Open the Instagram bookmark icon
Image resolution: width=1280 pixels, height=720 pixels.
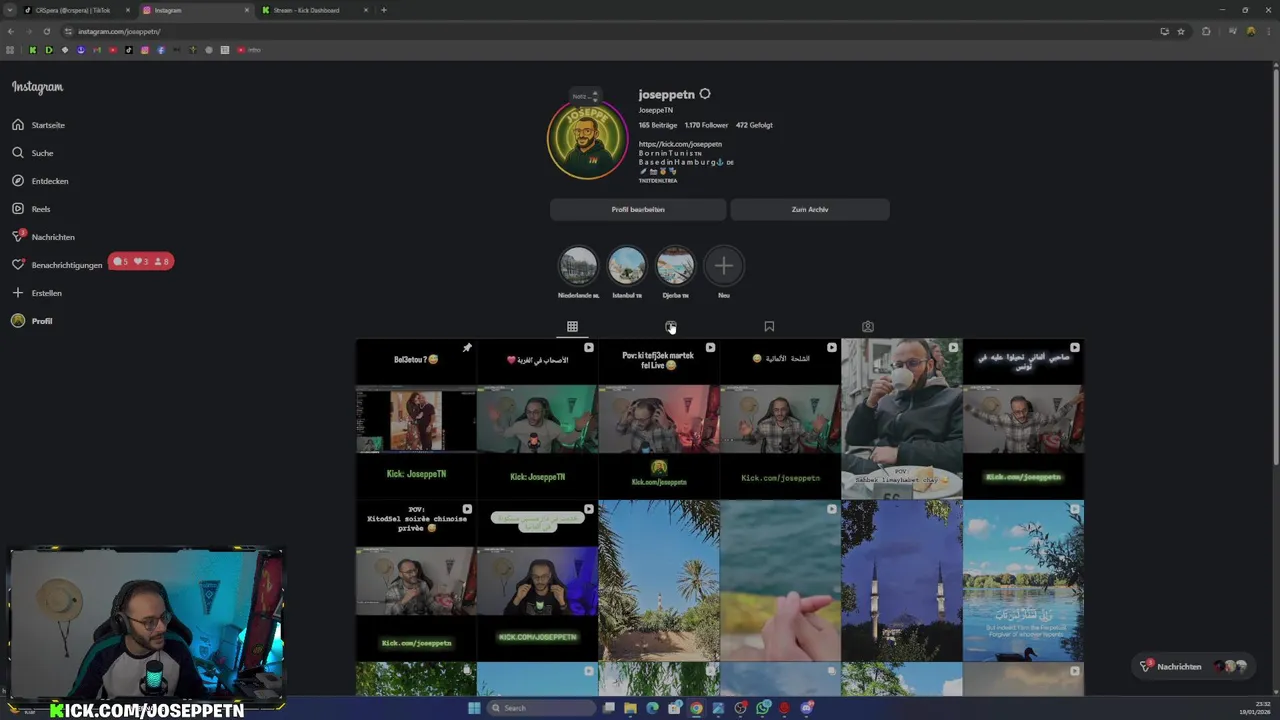(145, 50)
